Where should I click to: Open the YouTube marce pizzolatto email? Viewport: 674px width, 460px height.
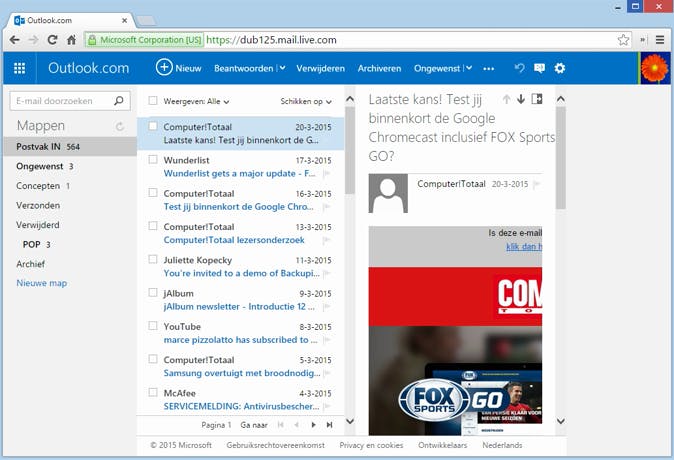(241, 333)
